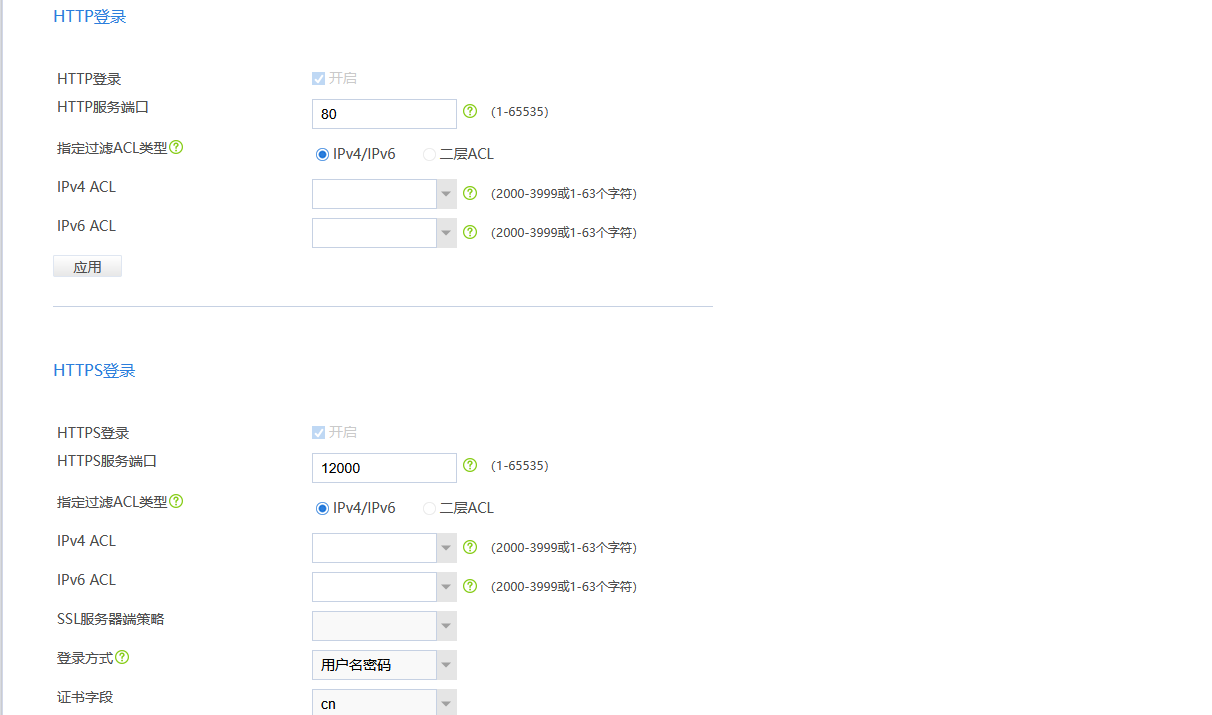Click the HTTPS服务端口 input field with 12000
Viewport: 1212px width, 715px height.
[384, 468]
